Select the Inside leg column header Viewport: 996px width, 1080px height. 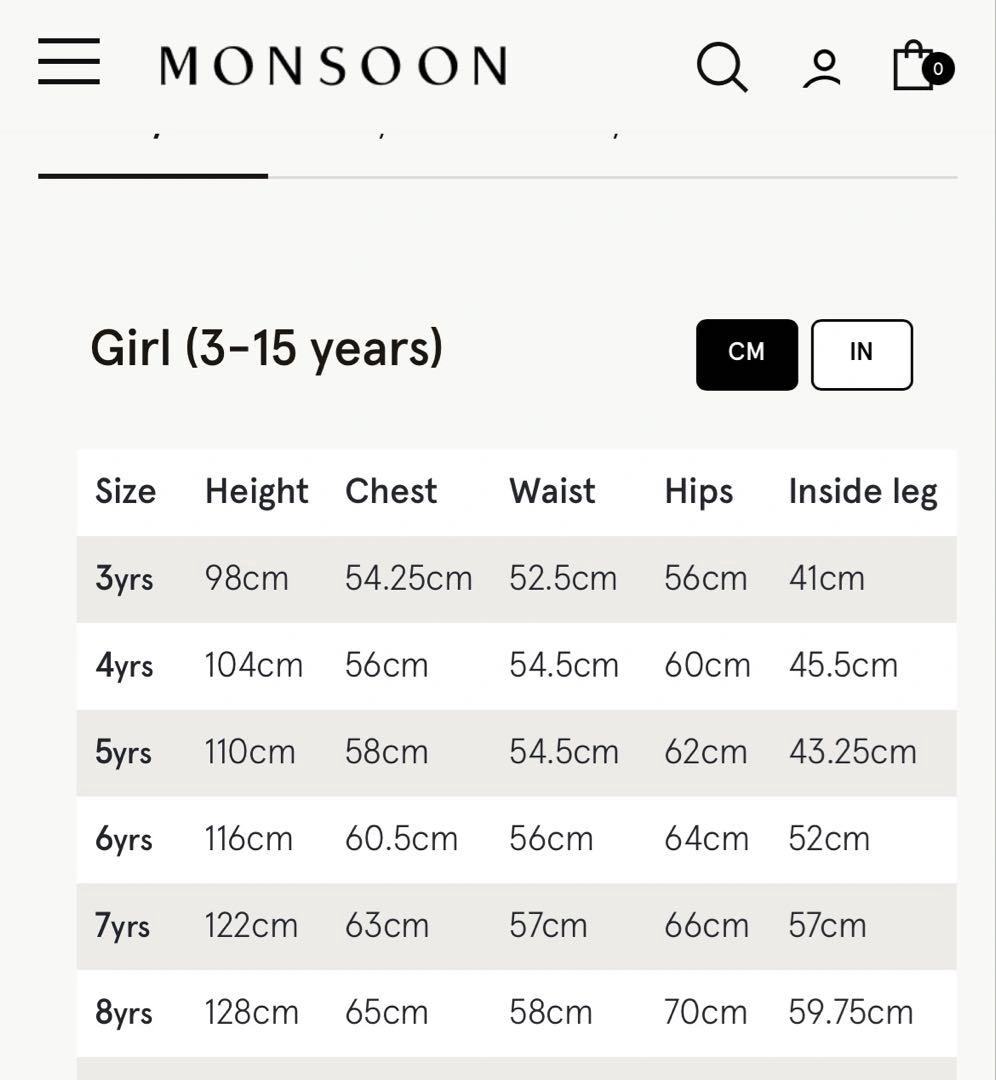(x=863, y=492)
